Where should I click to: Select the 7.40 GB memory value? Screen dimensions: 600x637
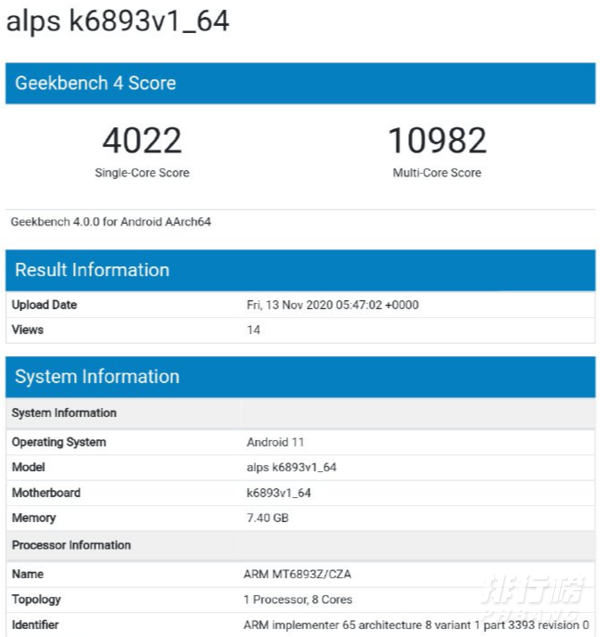[x=267, y=518]
